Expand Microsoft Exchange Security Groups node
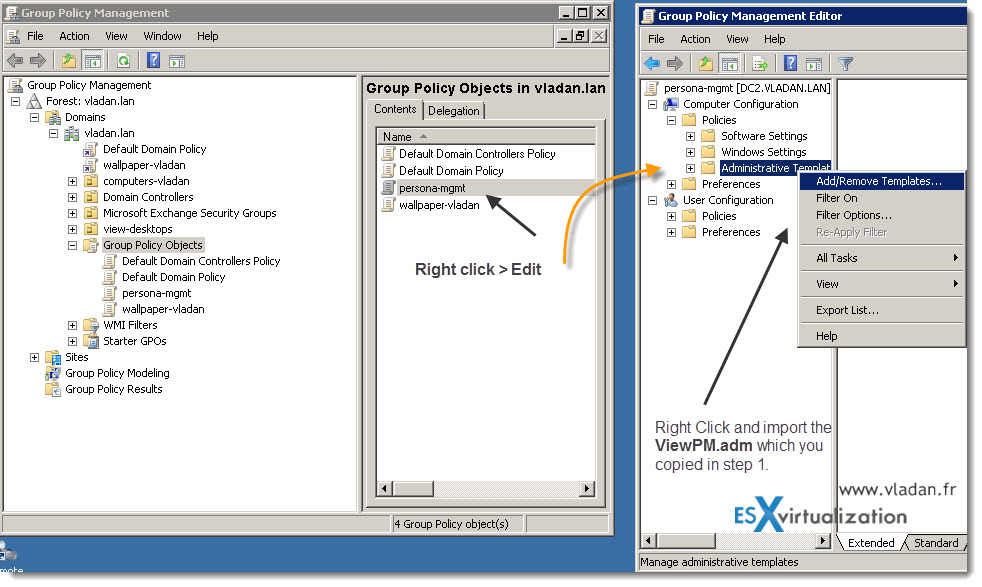Screen dimensions: 982x587 coord(72,214)
